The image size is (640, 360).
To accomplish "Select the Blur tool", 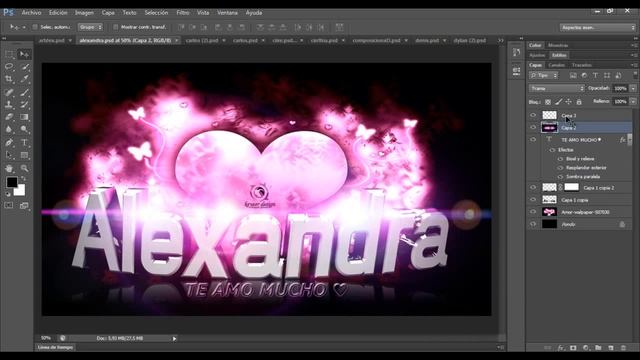I will pyautogui.click(x=9, y=129).
